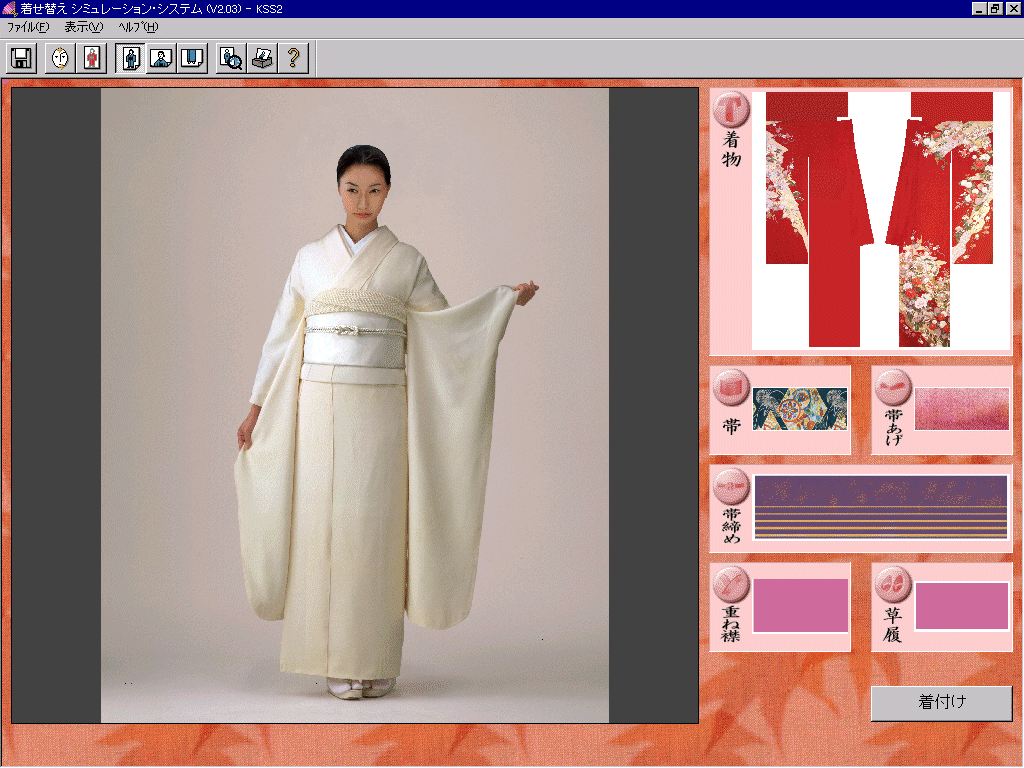Switch to full-body standing view icon
Screen dimensions: 1024x768
point(131,58)
